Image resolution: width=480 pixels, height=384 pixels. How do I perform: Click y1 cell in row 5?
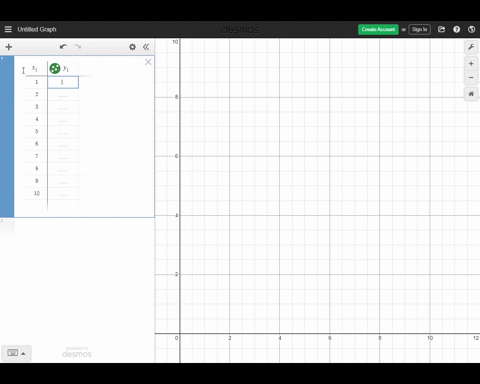click(x=63, y=132)
